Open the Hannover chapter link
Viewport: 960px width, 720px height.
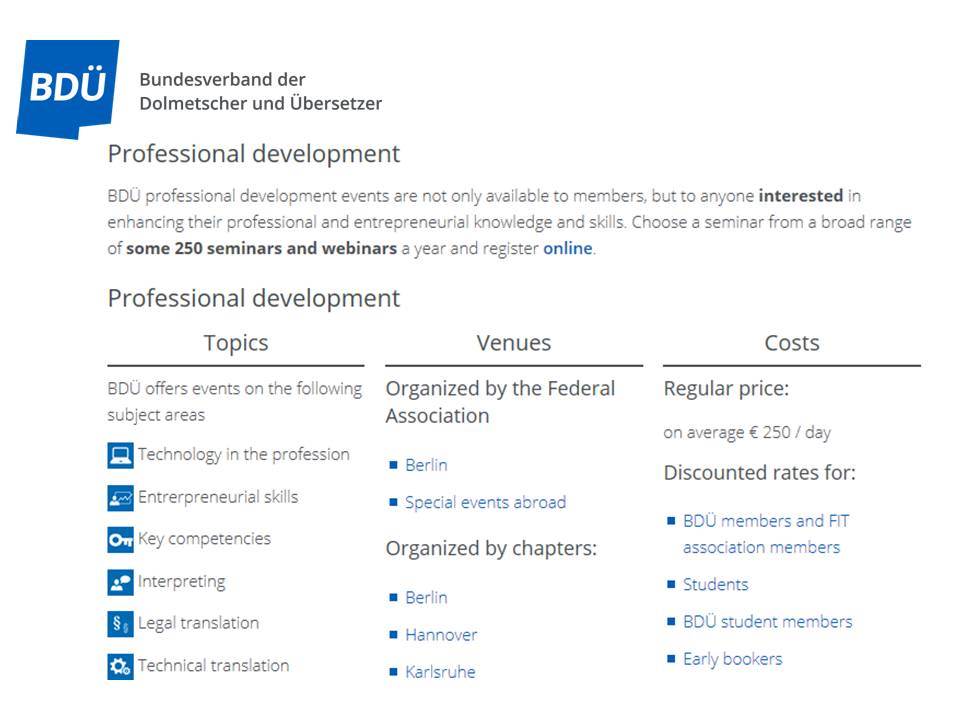(x=441, y=635)
